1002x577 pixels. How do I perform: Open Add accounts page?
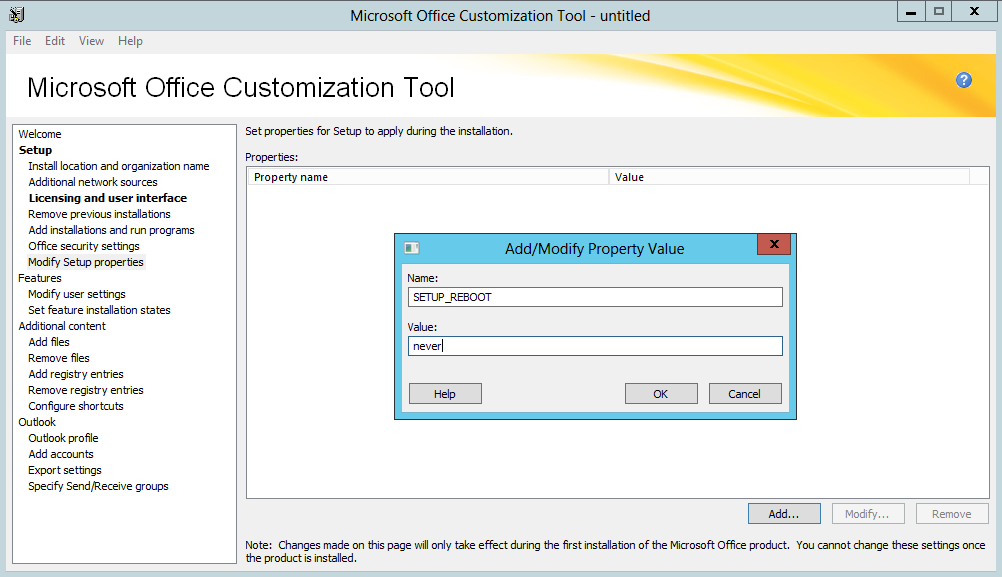coord(61,454)
